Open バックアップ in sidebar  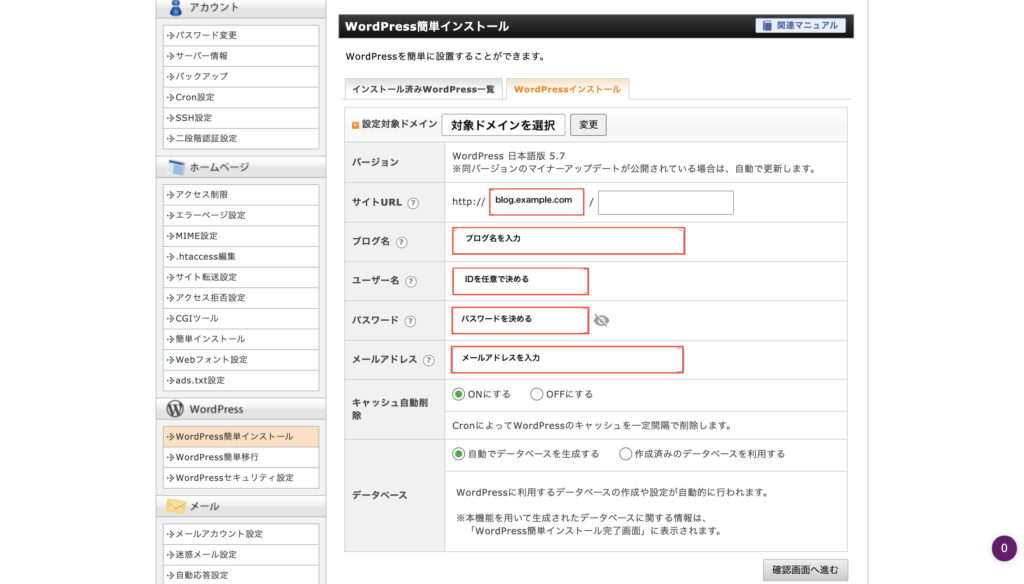click(241, 76)
